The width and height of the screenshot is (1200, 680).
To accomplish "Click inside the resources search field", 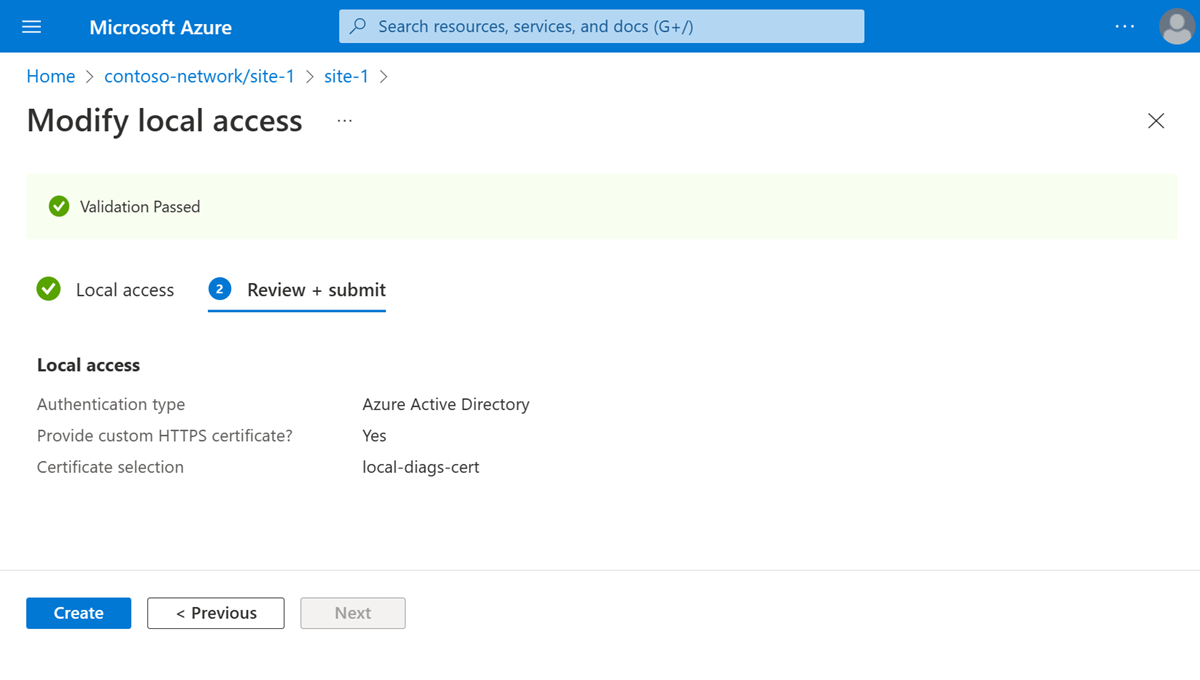I will pos(600,25).
